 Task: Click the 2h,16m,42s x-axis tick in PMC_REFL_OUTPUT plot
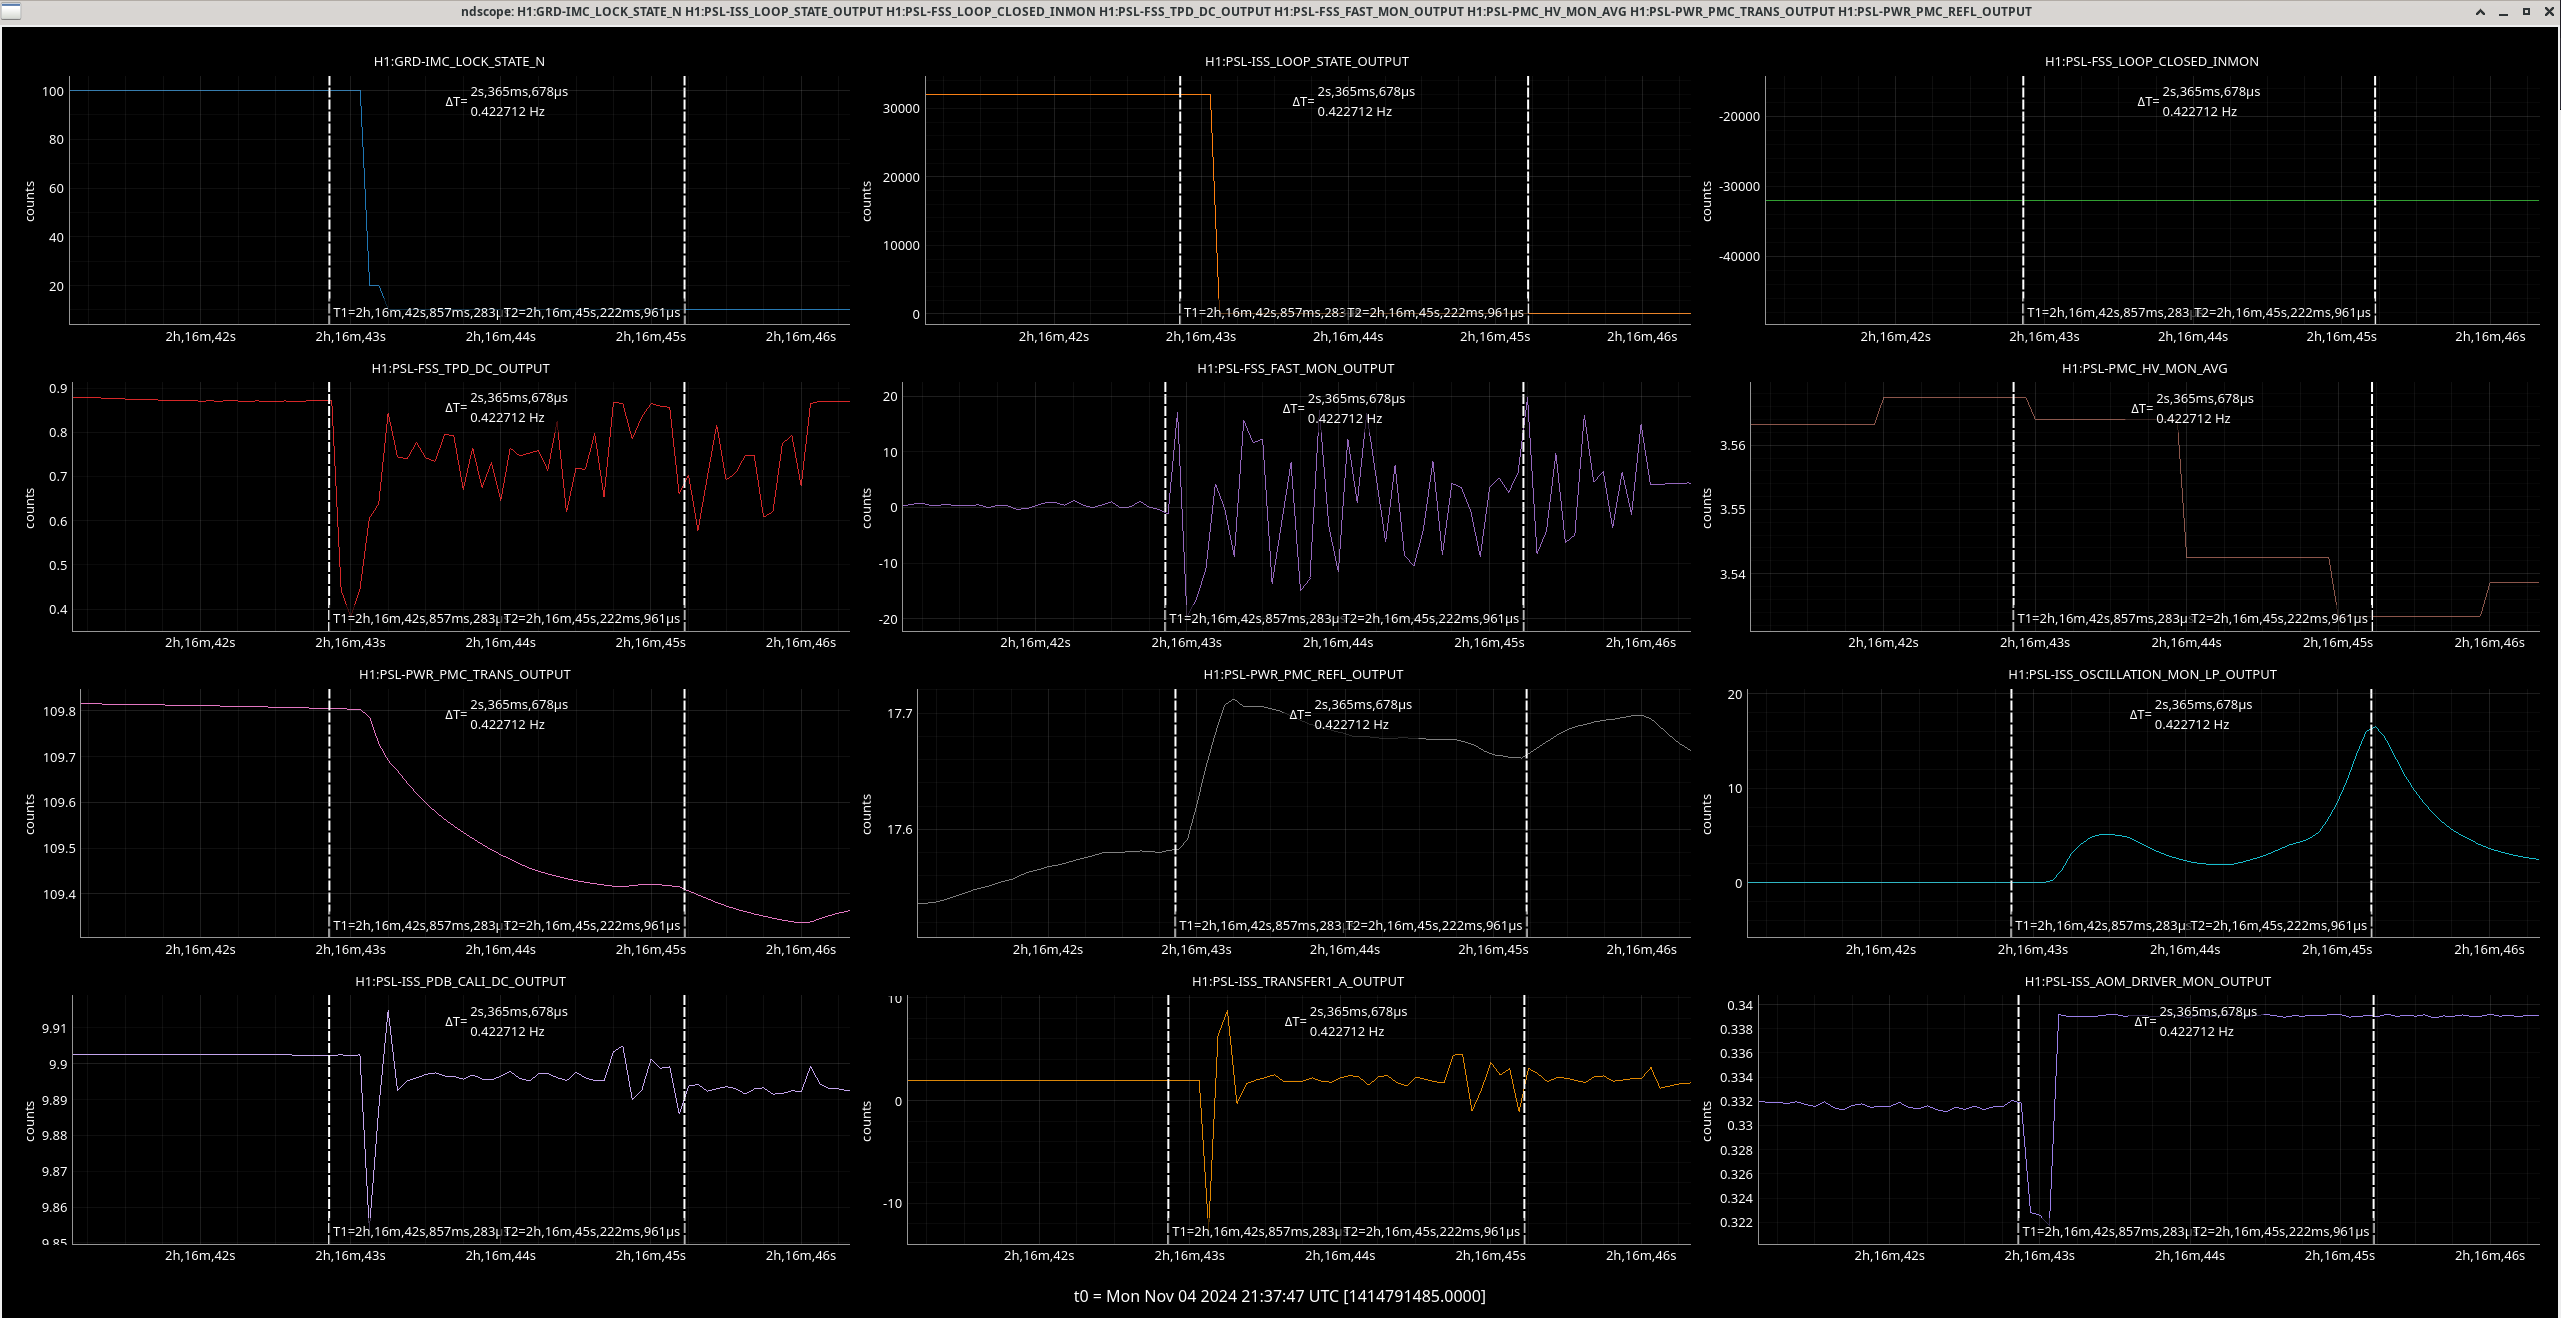[x=1047, y=949]
